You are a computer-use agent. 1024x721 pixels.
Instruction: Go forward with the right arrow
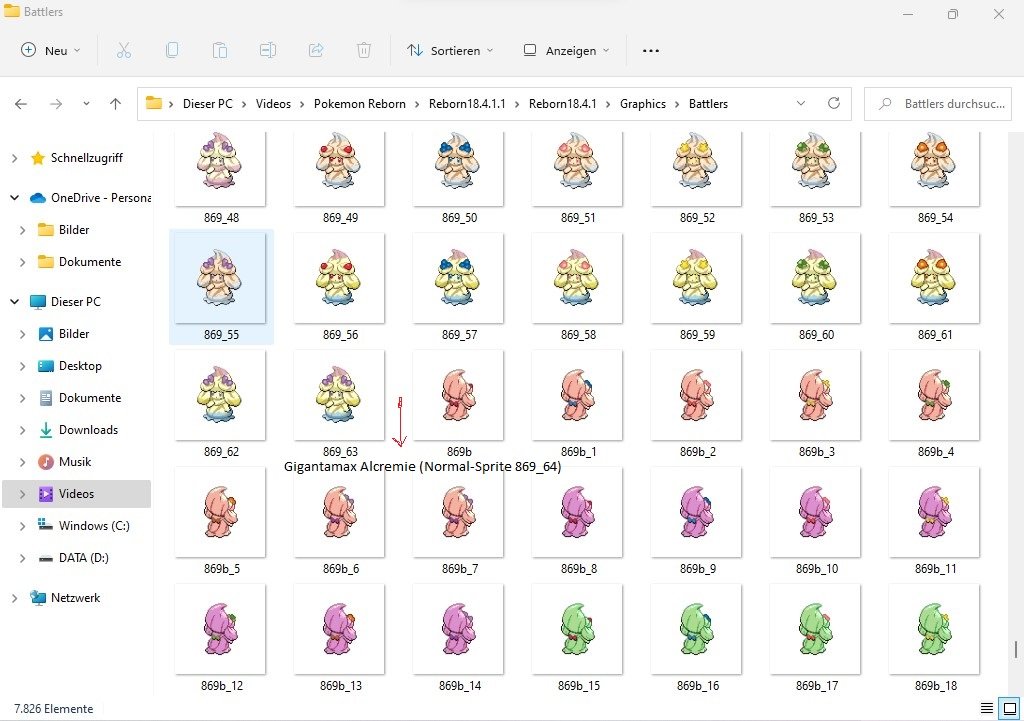pos(56,104)
